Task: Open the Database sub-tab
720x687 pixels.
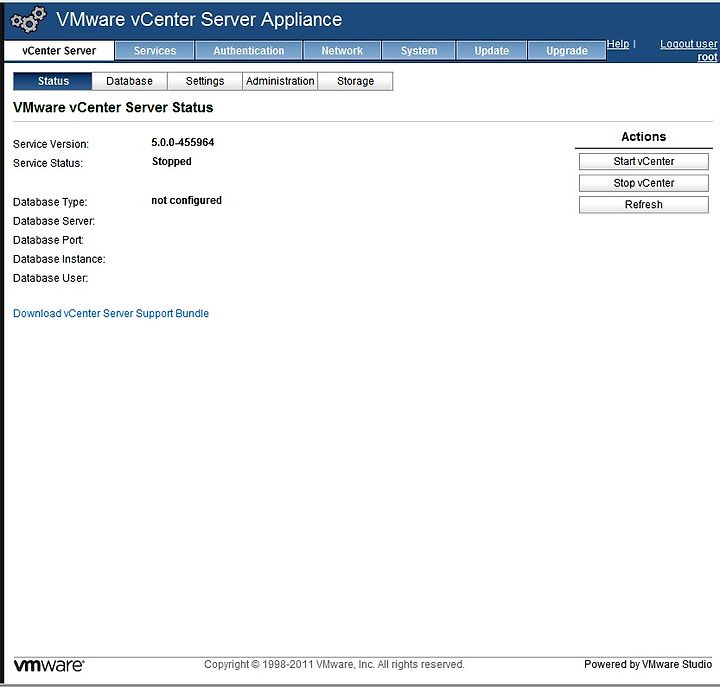Action: 129,81
